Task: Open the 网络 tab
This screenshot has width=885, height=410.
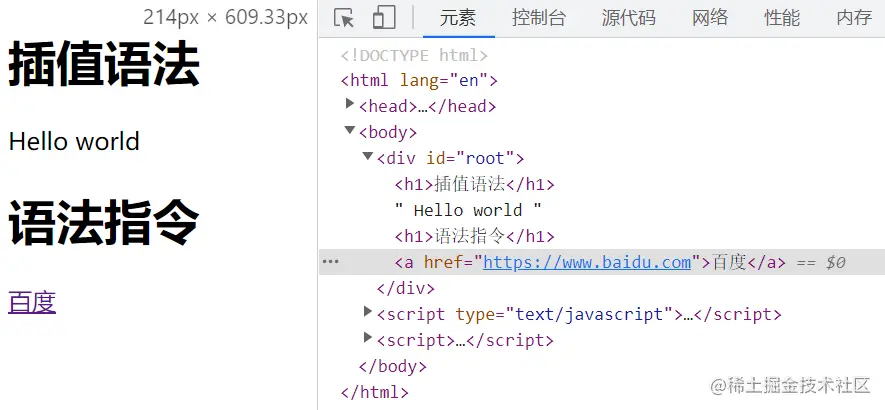Action: 710,18
